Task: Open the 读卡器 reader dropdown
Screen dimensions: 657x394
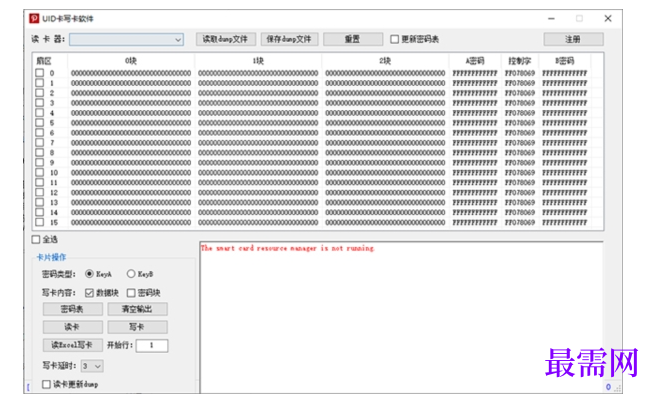Action: (x=126, y=39)
